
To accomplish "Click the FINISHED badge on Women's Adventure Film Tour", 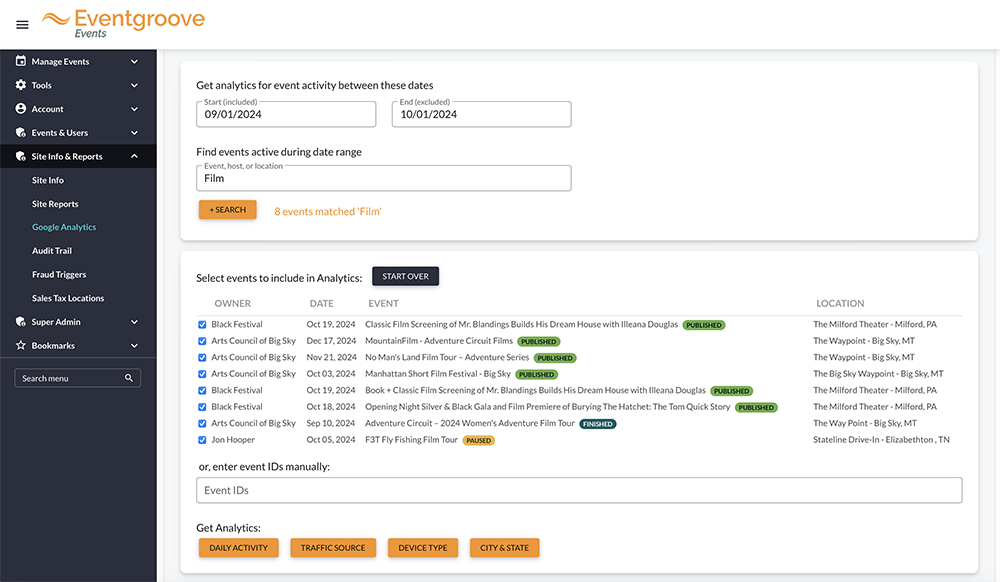I will point(598,424).
